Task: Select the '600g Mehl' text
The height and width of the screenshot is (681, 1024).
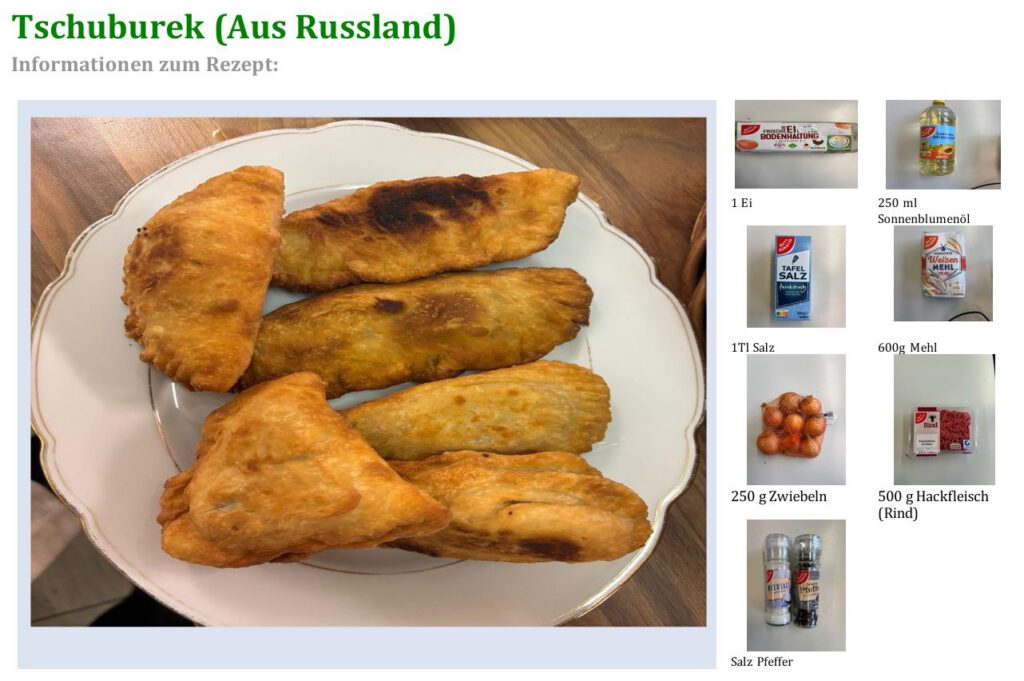Action: click(907, 347)
